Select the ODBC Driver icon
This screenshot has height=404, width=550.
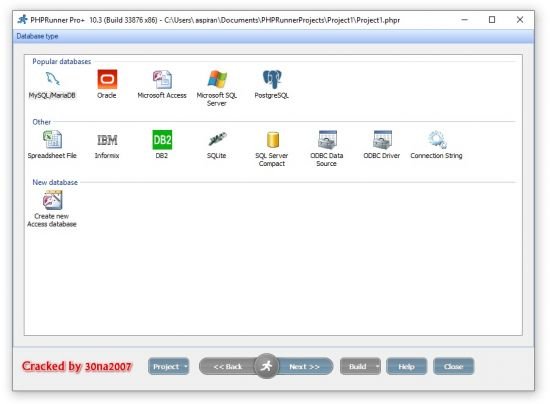[382, 140]
